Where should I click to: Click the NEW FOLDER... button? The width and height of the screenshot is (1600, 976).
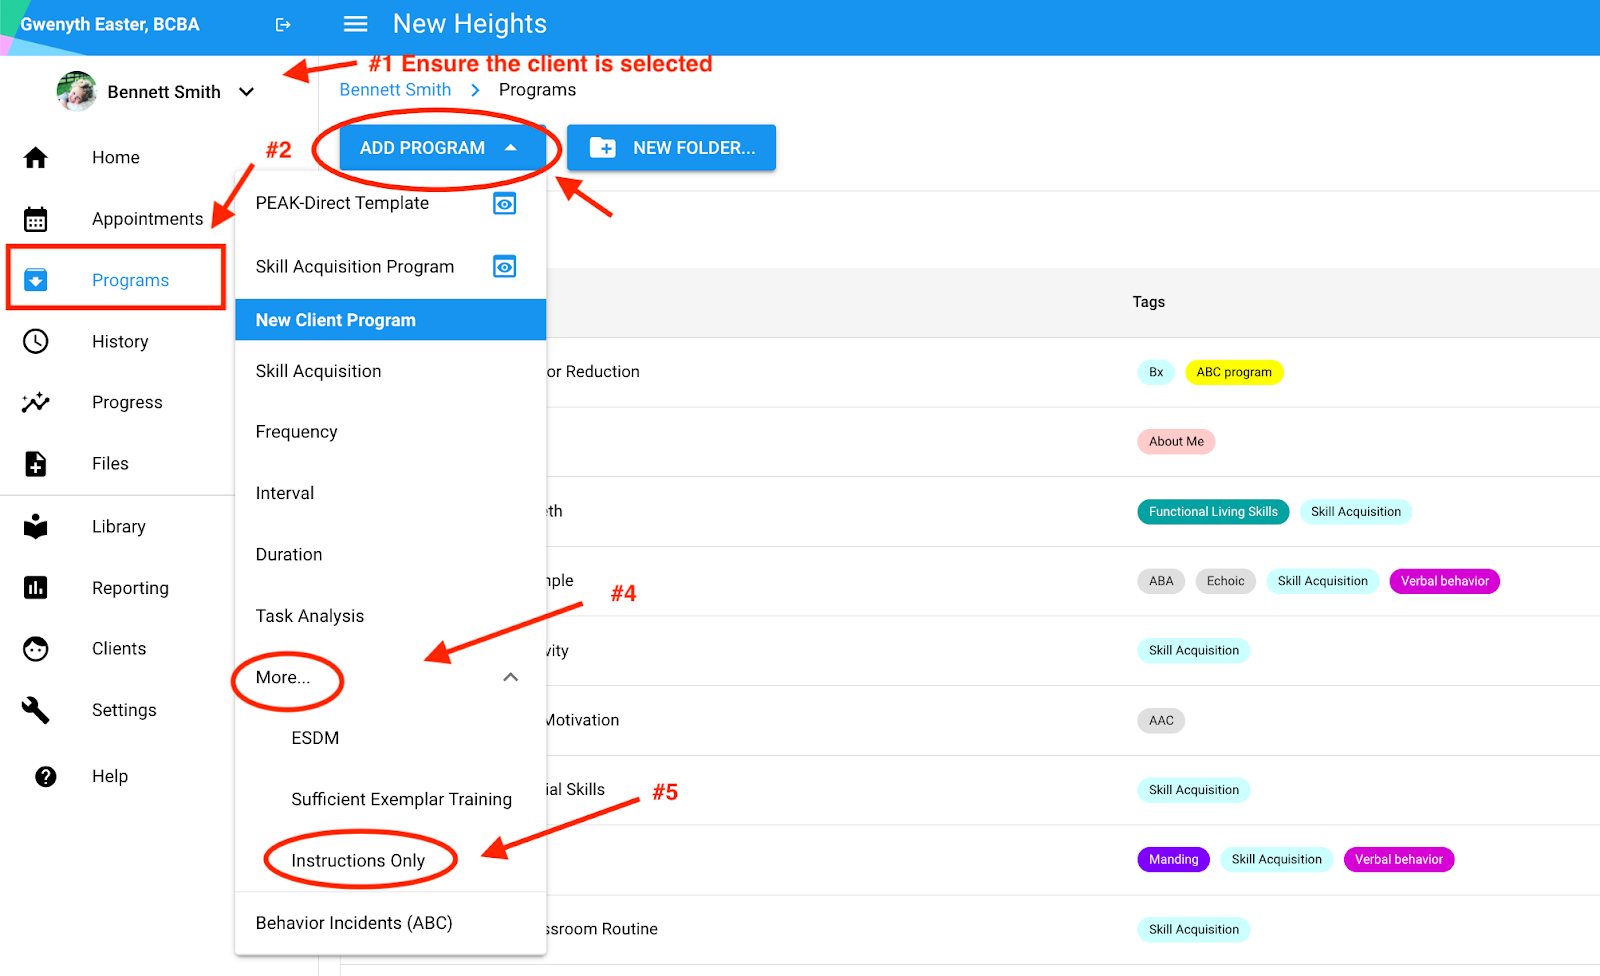pyautogui.click(x=671, y=148)
